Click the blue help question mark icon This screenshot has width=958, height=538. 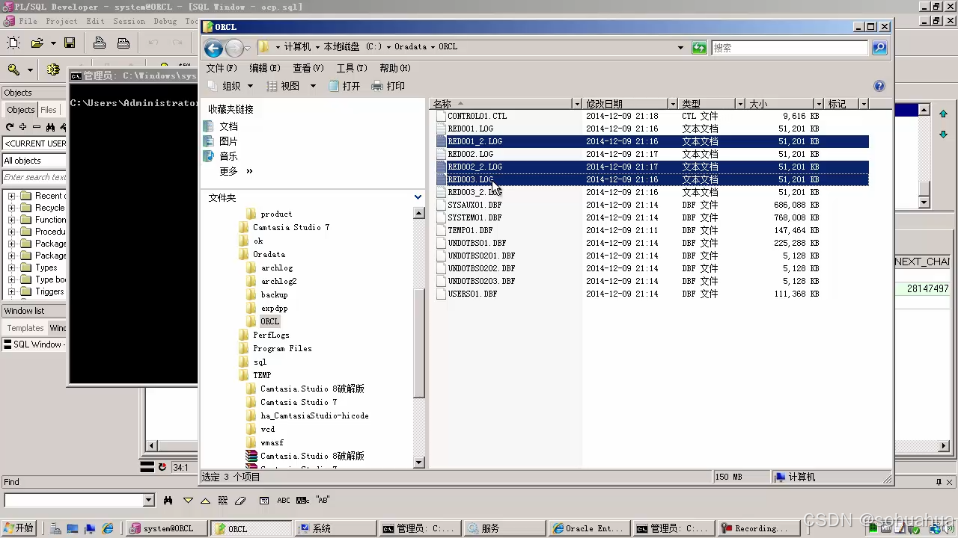click(879, 86)
